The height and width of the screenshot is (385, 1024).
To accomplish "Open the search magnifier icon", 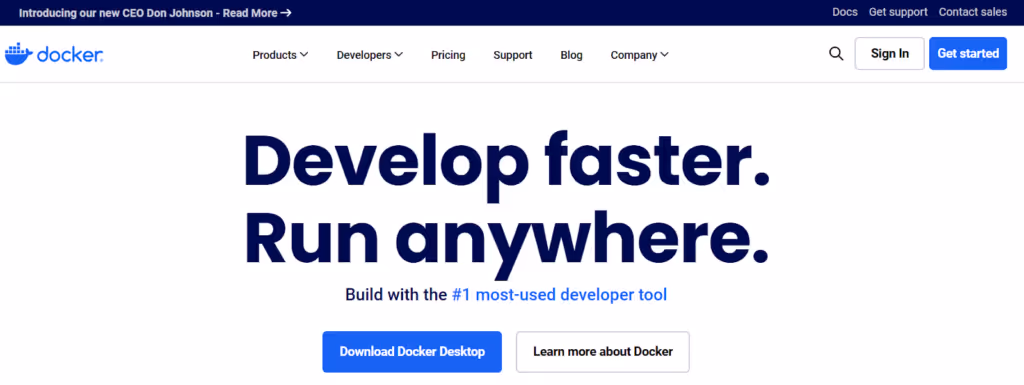I will click(x=836, y=54).
